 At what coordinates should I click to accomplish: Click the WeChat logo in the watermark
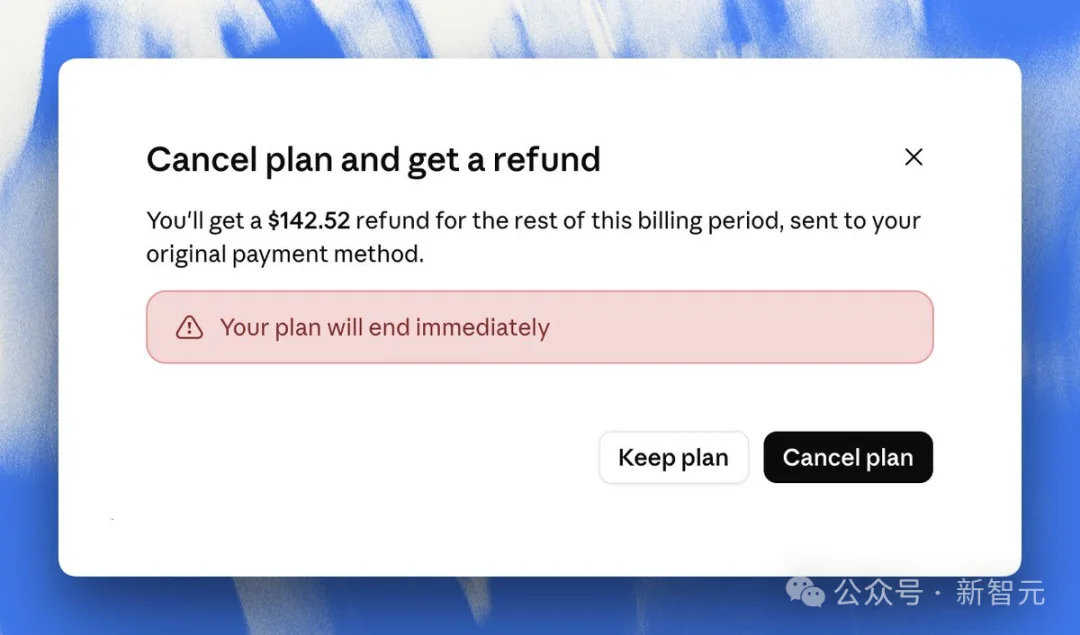point(805,592)
